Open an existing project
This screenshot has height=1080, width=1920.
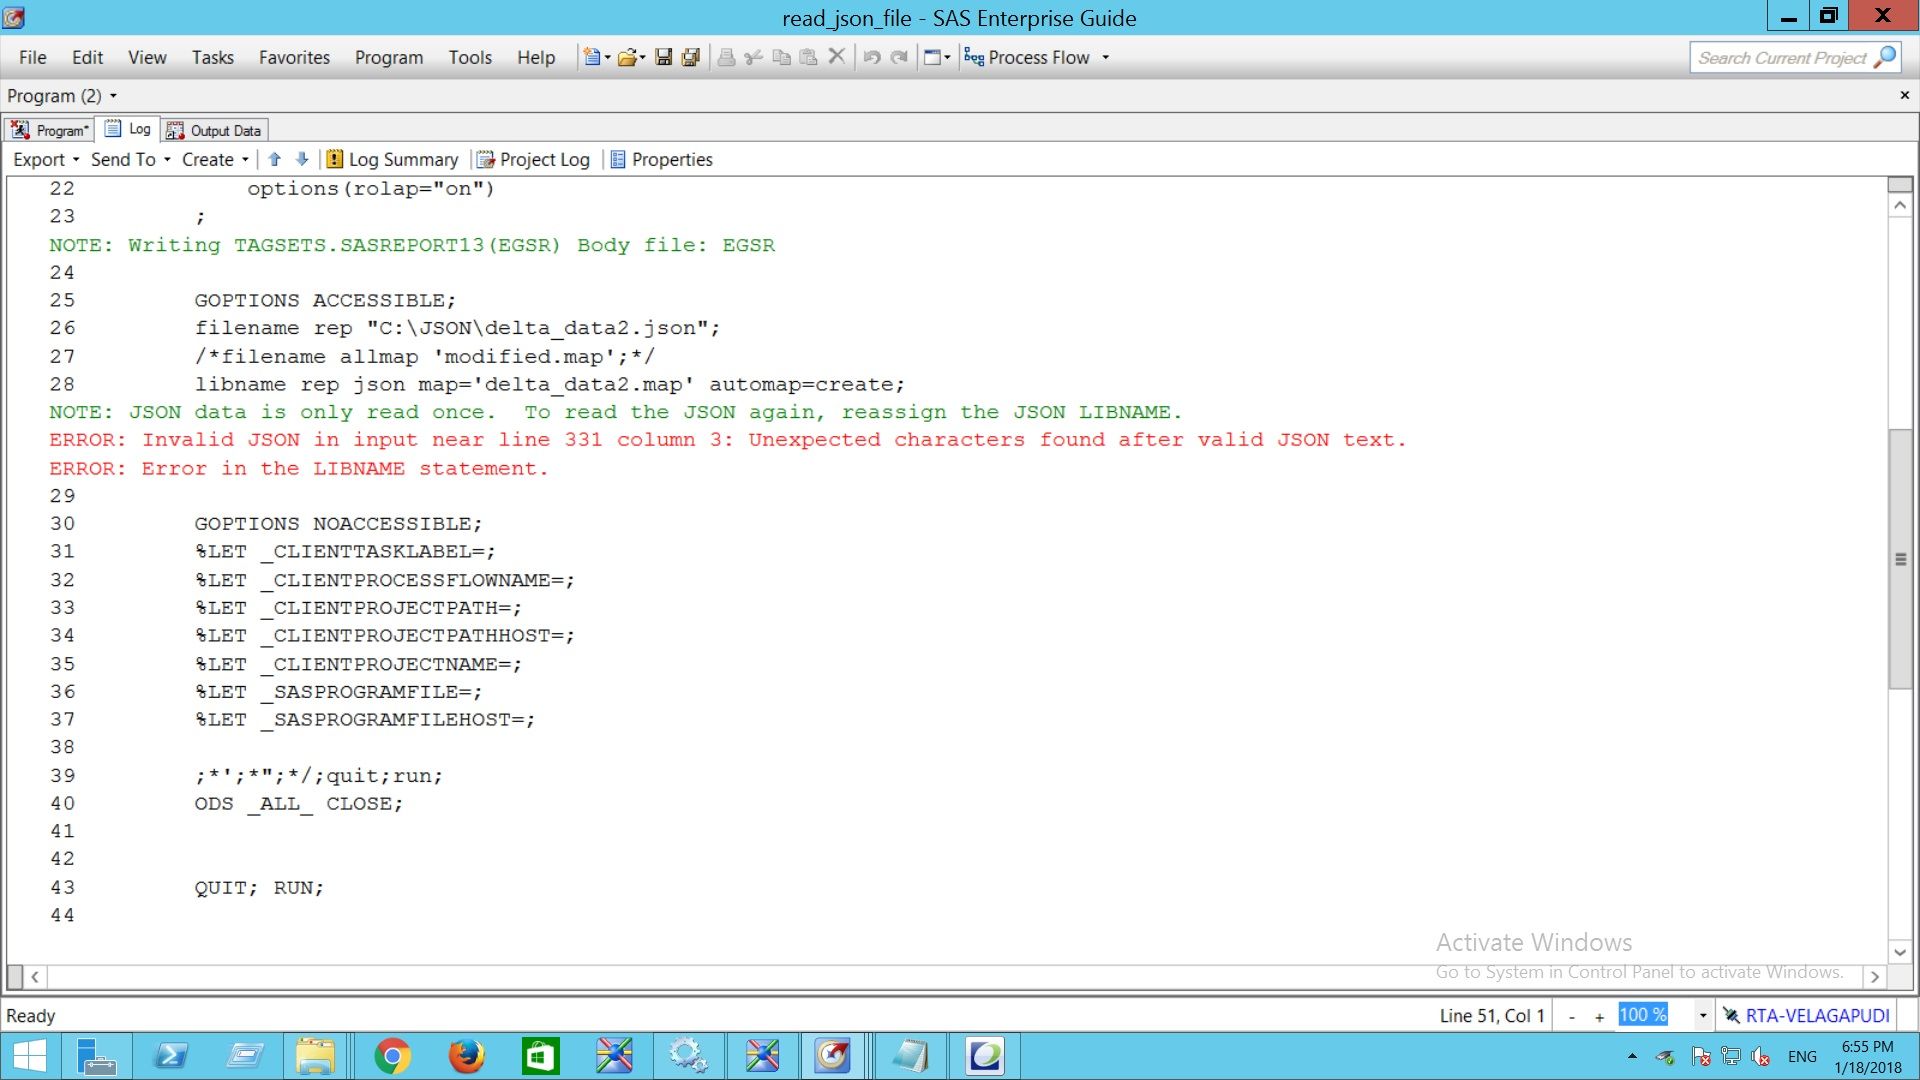click(626, 57)
